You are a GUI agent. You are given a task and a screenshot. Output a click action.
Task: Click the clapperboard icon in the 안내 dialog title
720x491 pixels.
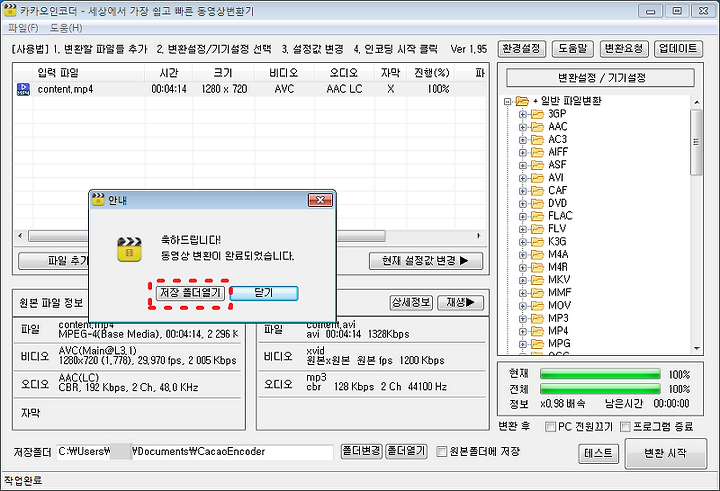(x=98, y=199)
